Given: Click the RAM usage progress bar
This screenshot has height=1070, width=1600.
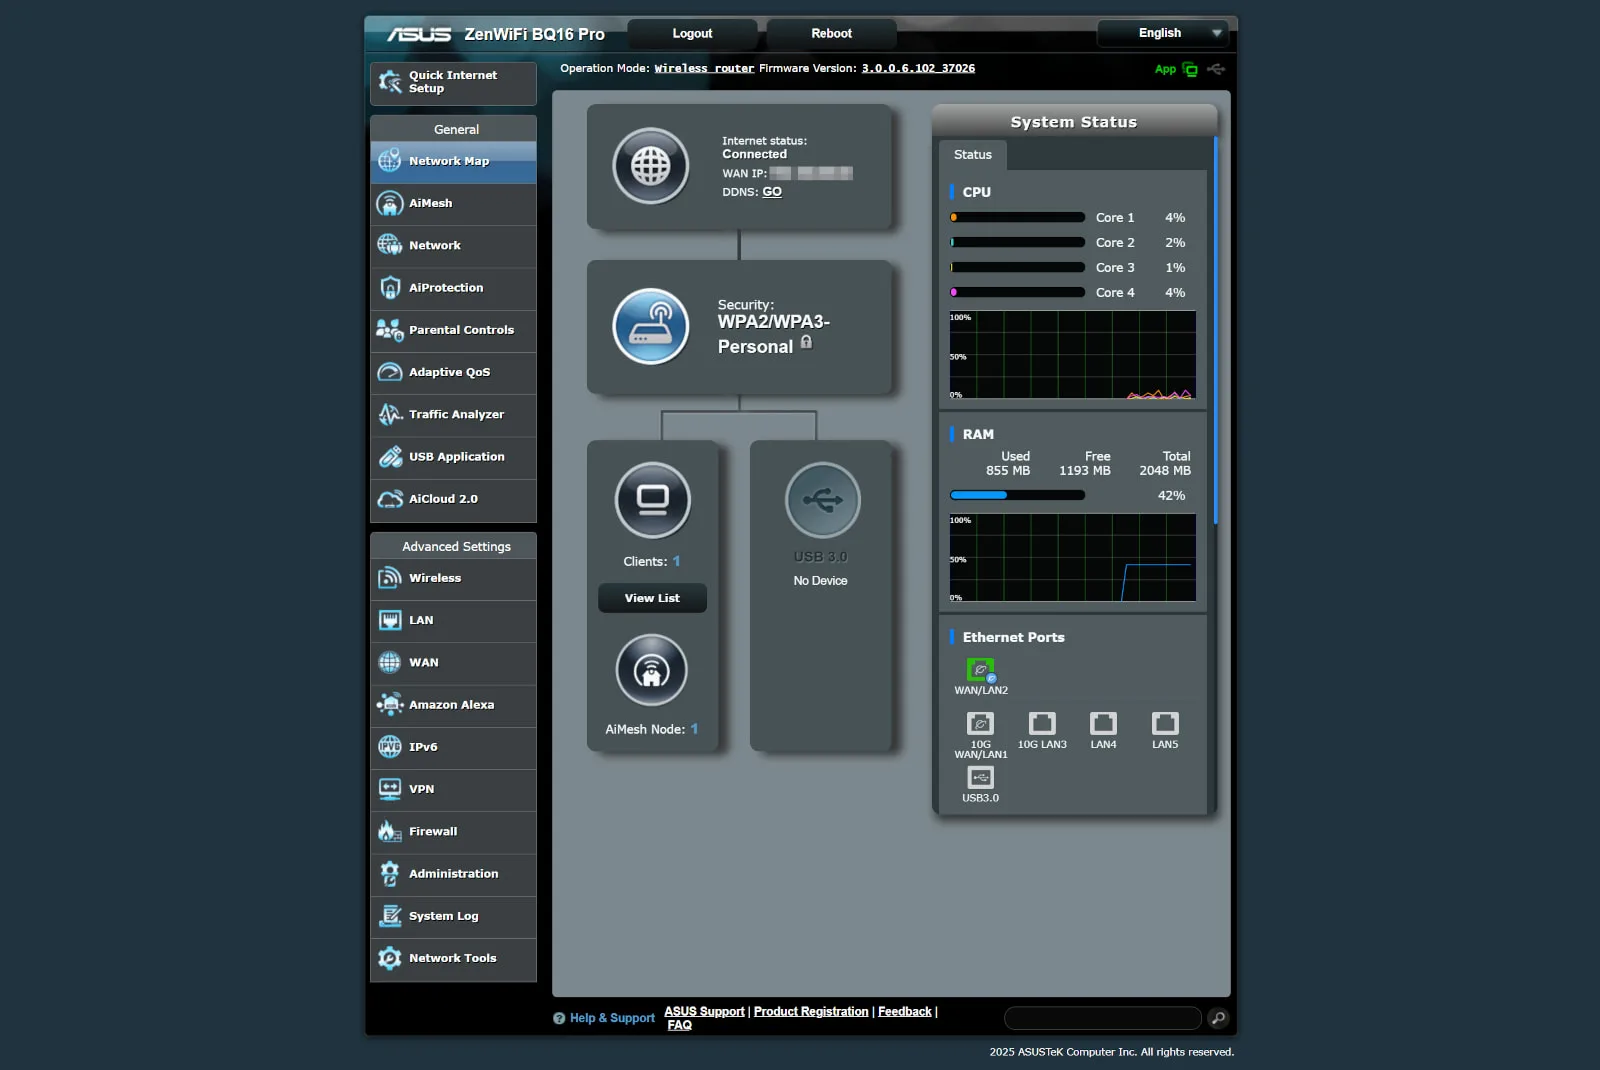Looking at the screenshot, I should click(1017, 494).
